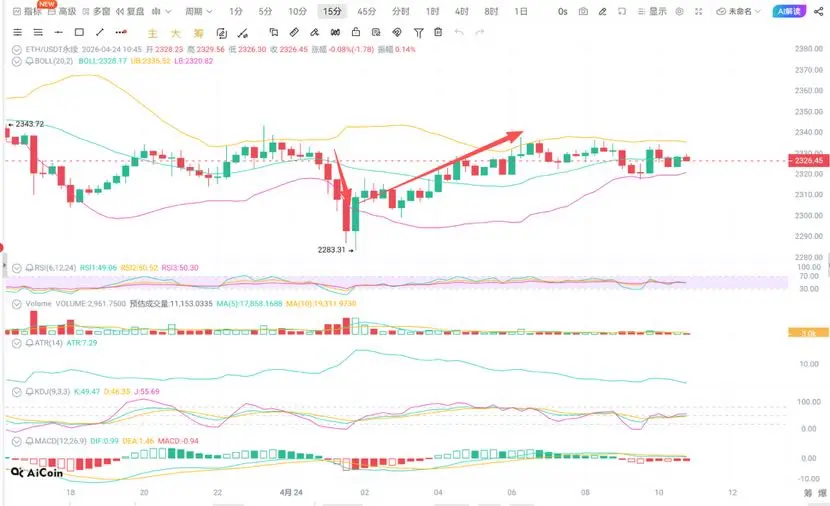The image size is (830, 506).
Task: Select the flag marker tool
Action: 274,32
